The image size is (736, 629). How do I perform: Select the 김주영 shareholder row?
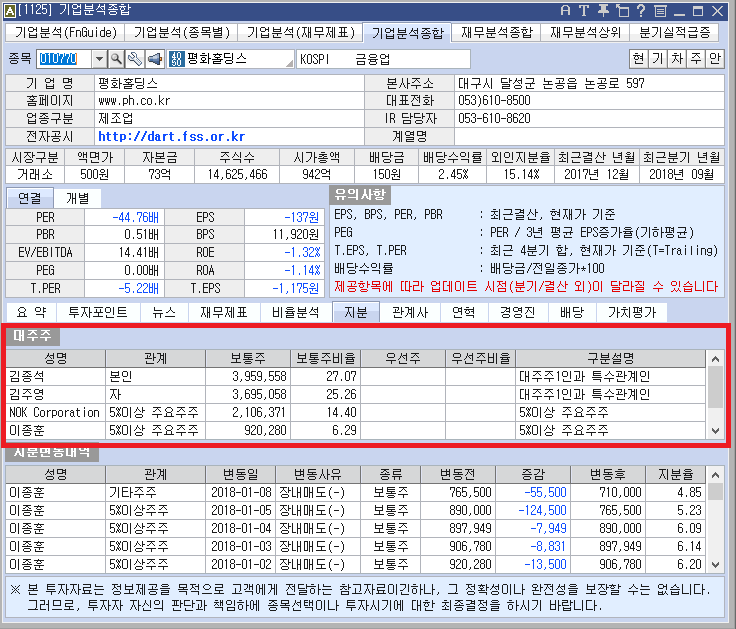355,394
